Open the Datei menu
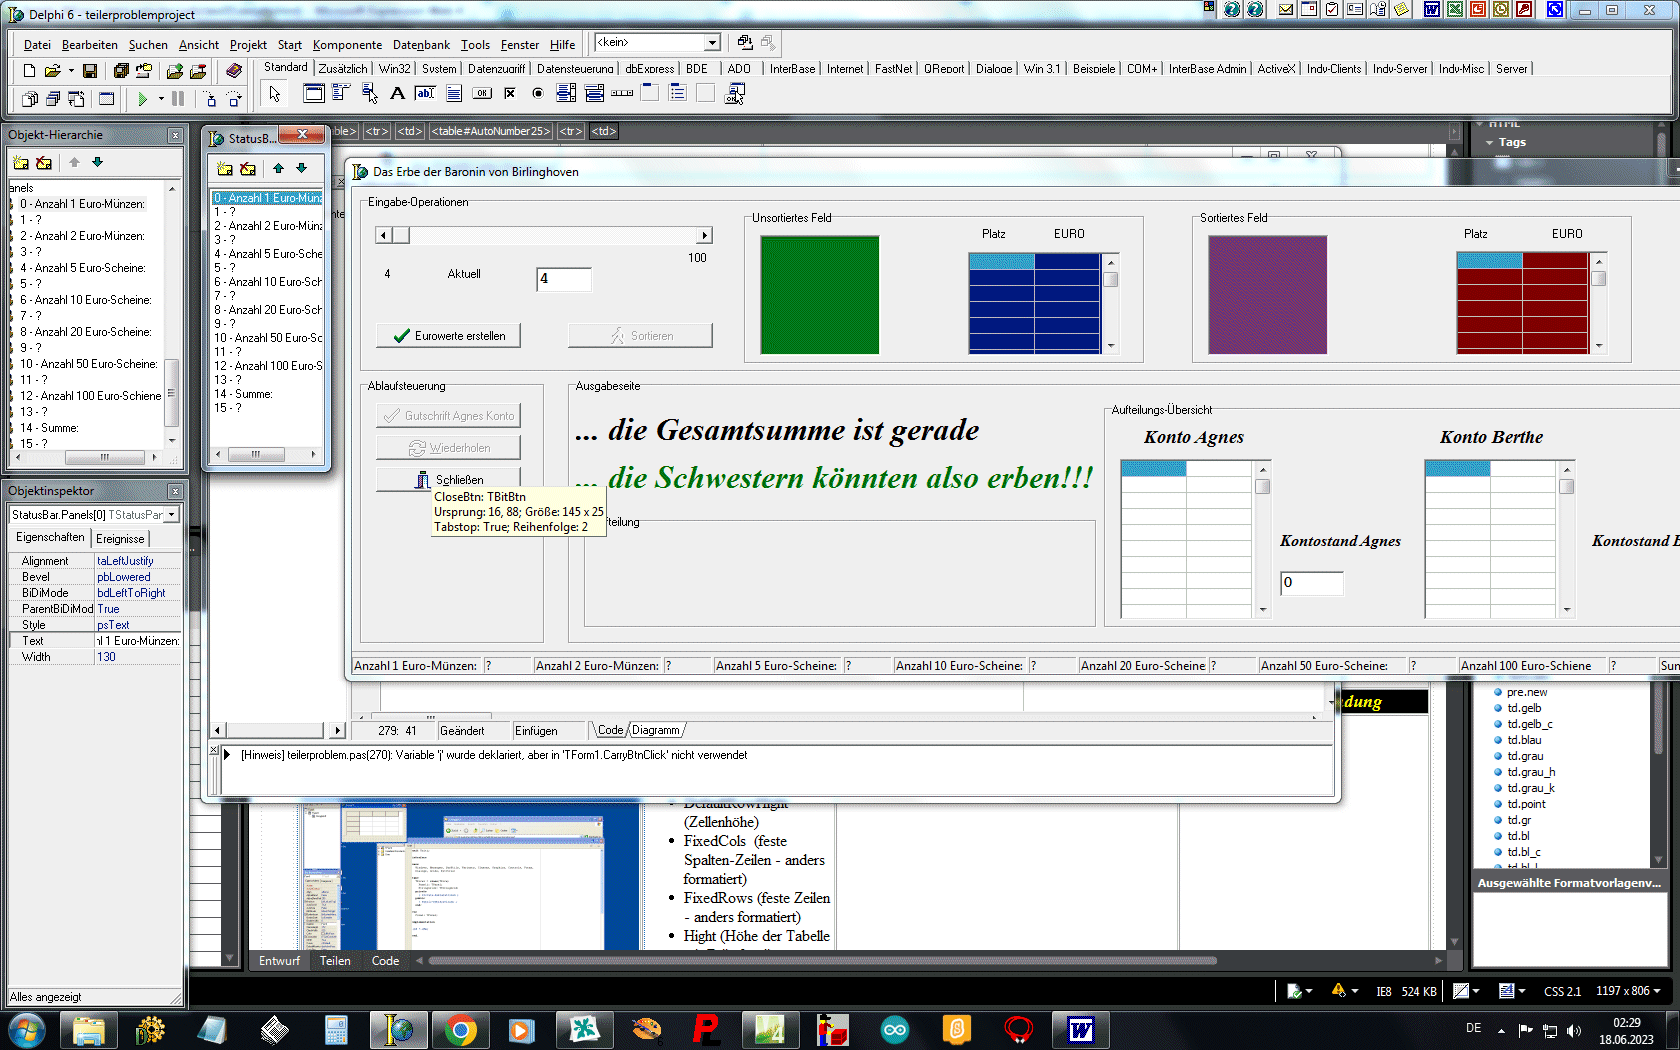1680x1050 pixels. (x=37, y=45)
